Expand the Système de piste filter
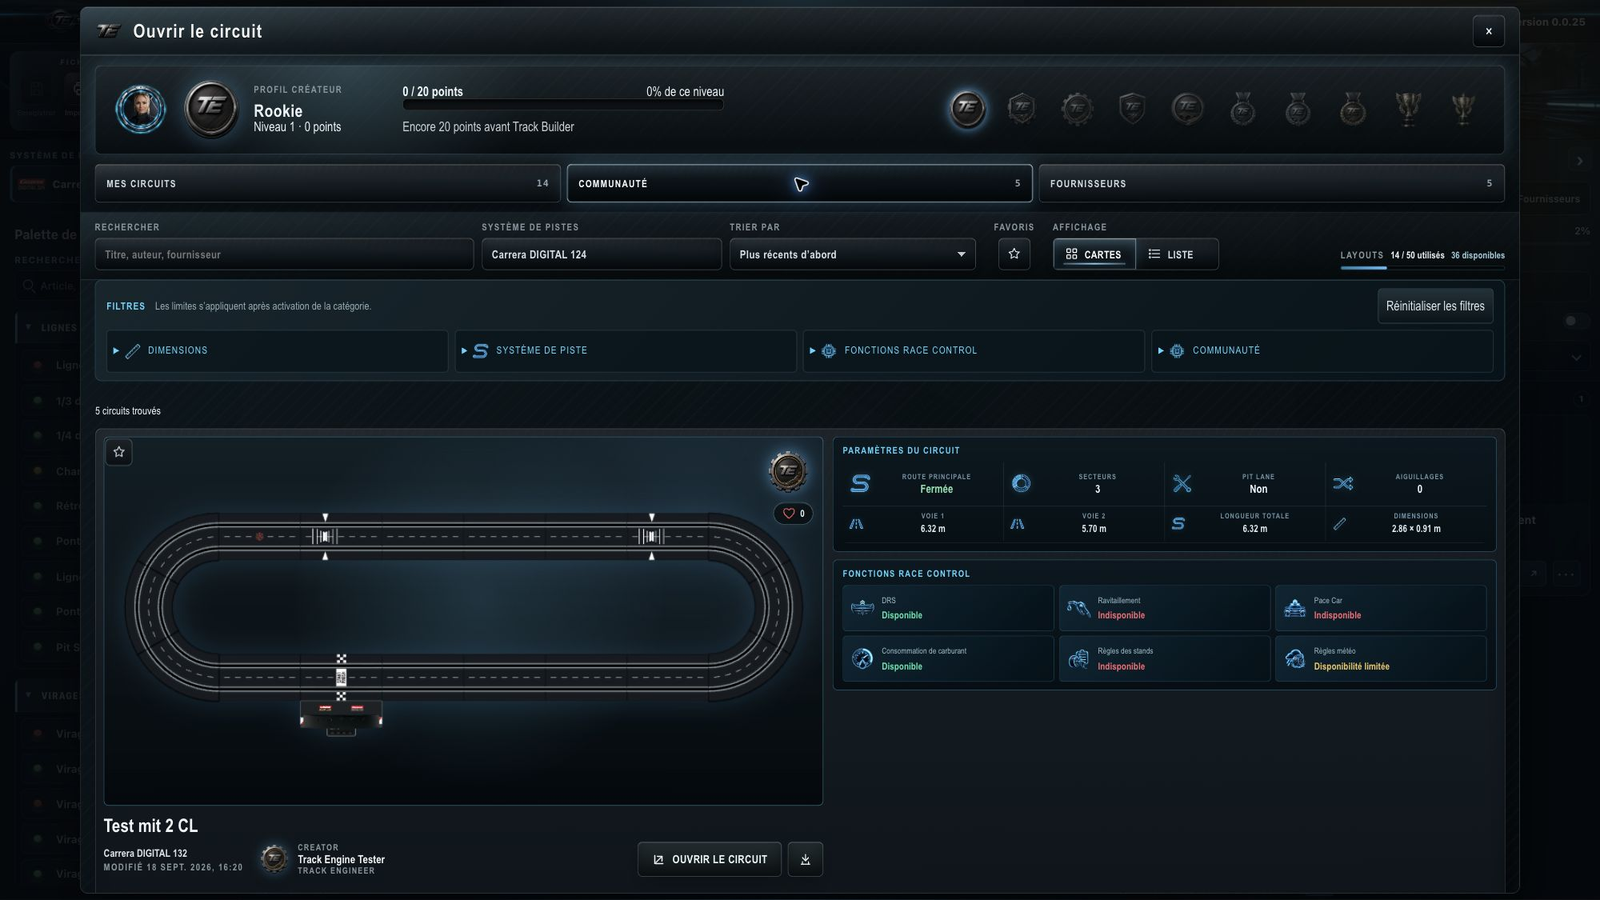 (x=625, y=351)
